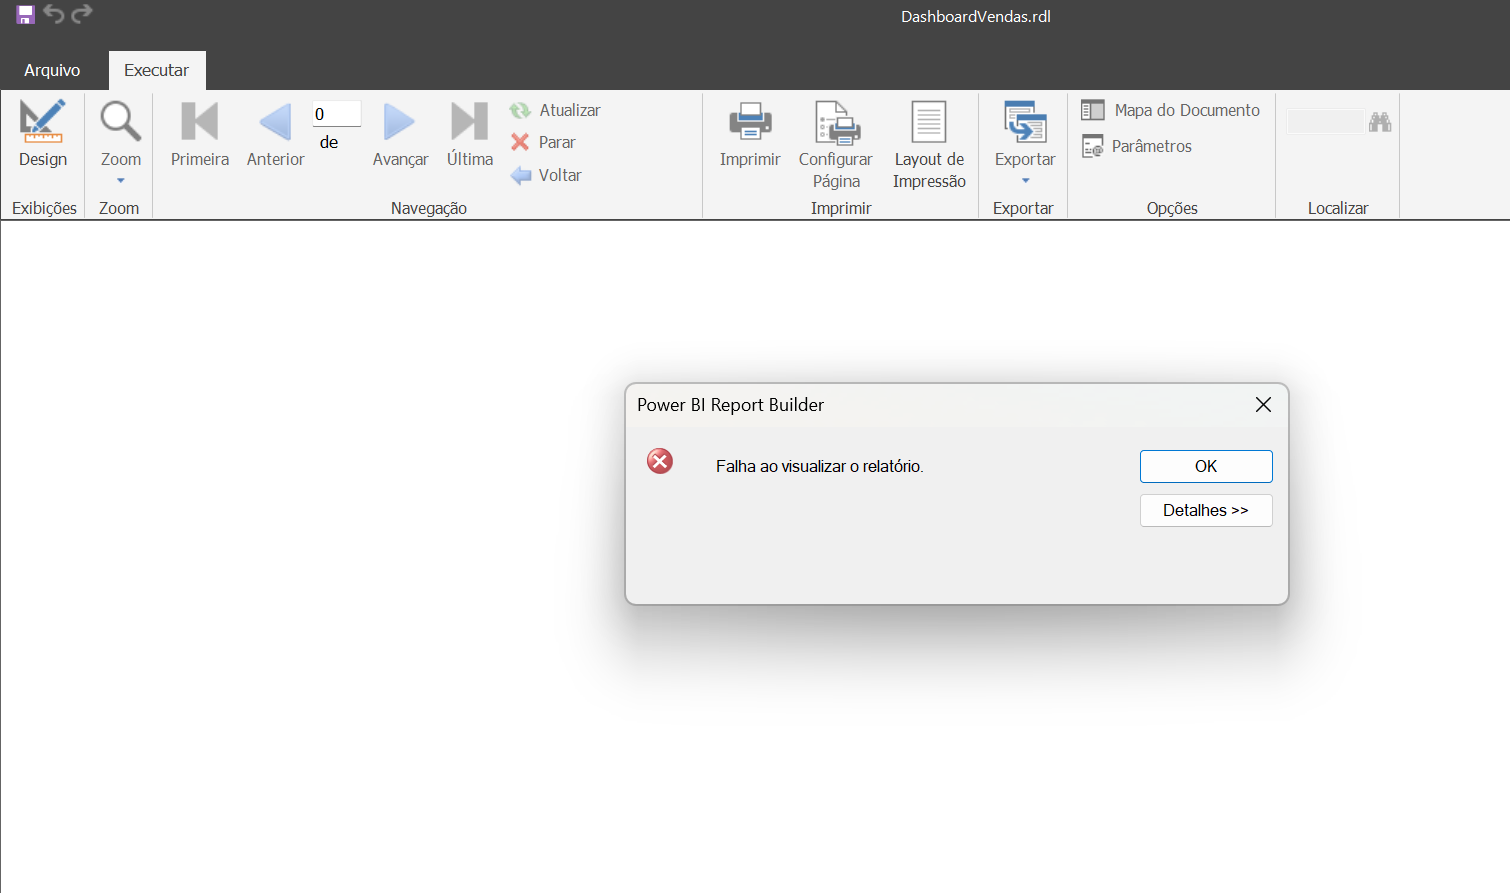Click the current page number field

[x=337, y=114]
